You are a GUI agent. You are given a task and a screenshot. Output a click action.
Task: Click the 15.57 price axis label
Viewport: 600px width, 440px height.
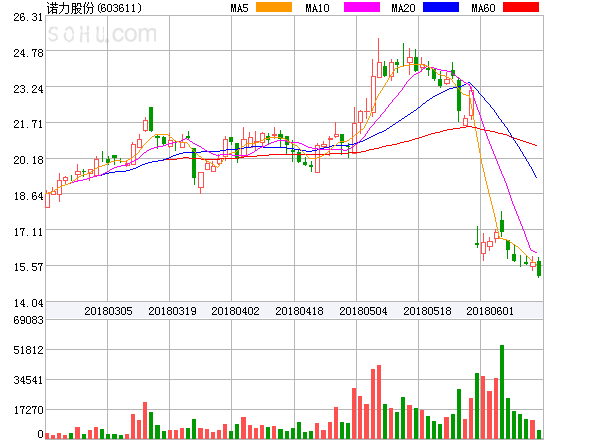28,267
